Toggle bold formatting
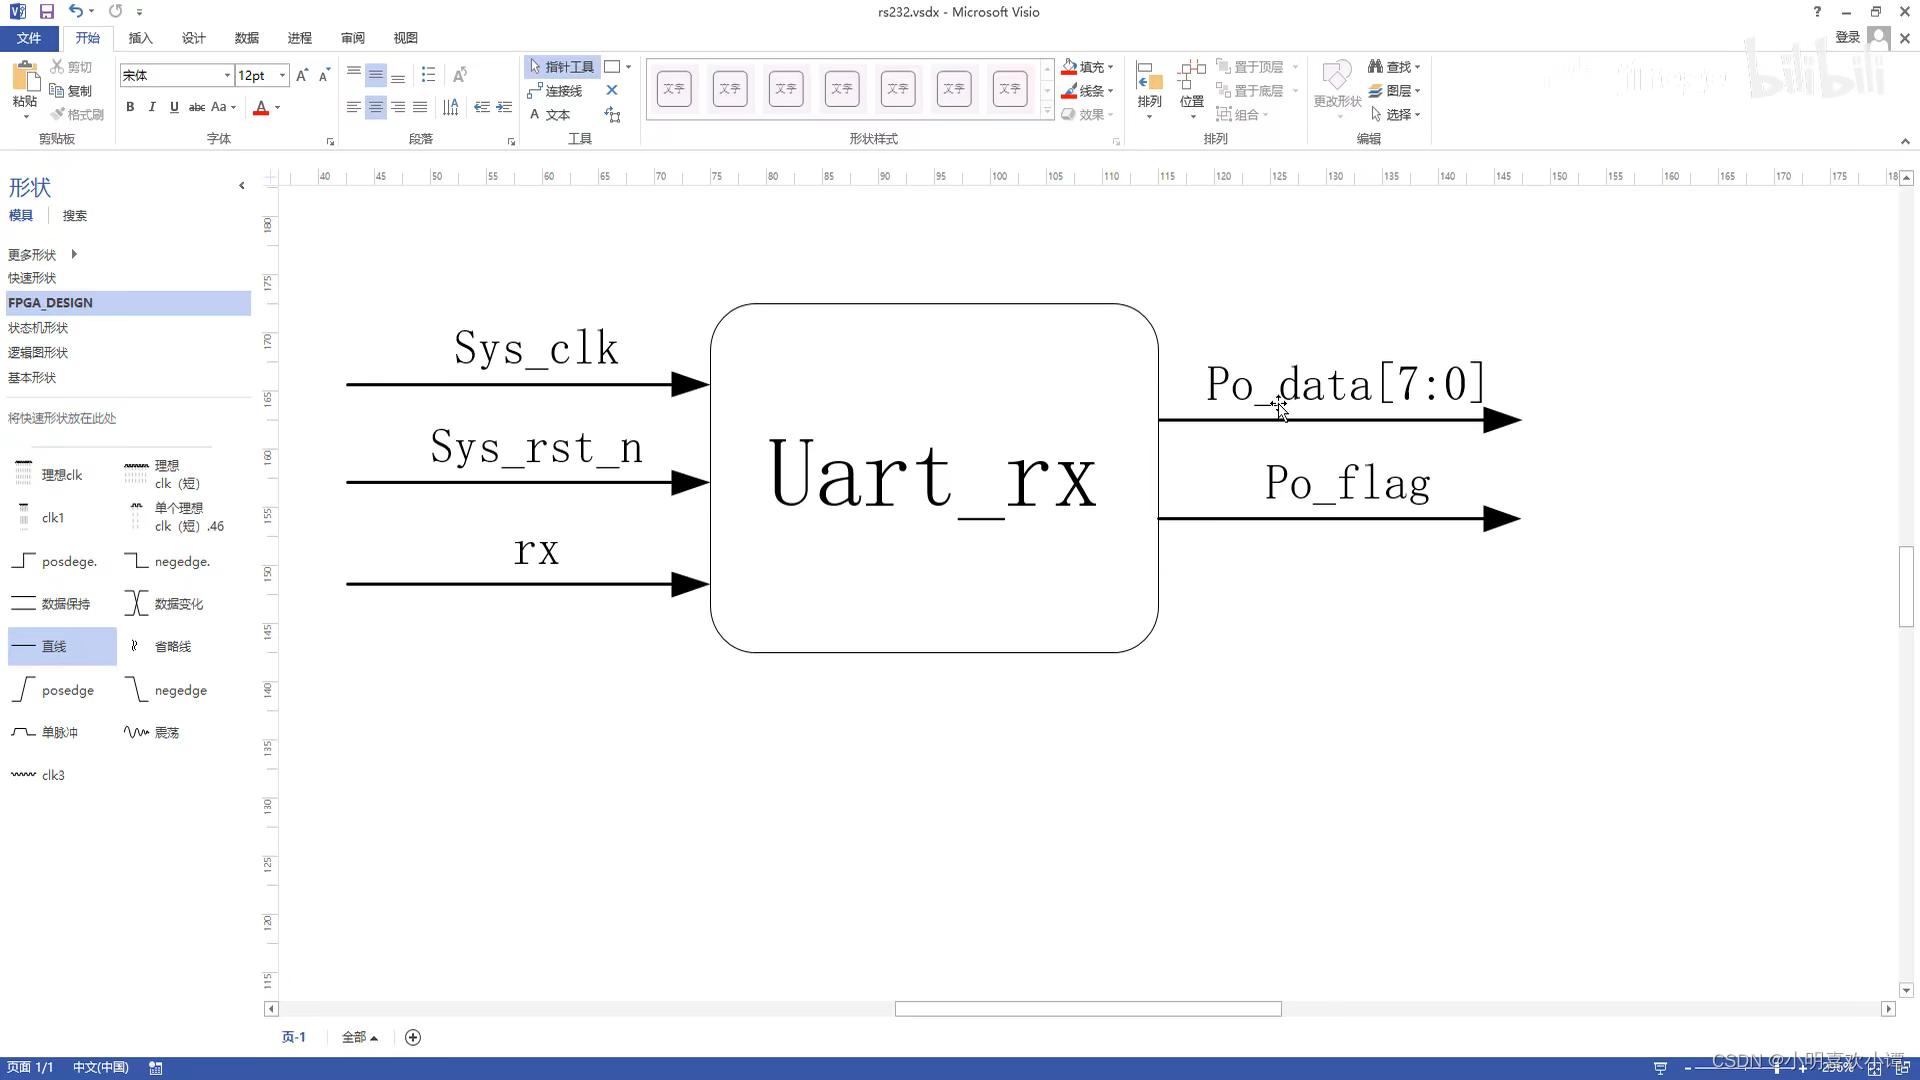The width and height of the screenshot is (1920, 1080). tap(130, 107)
